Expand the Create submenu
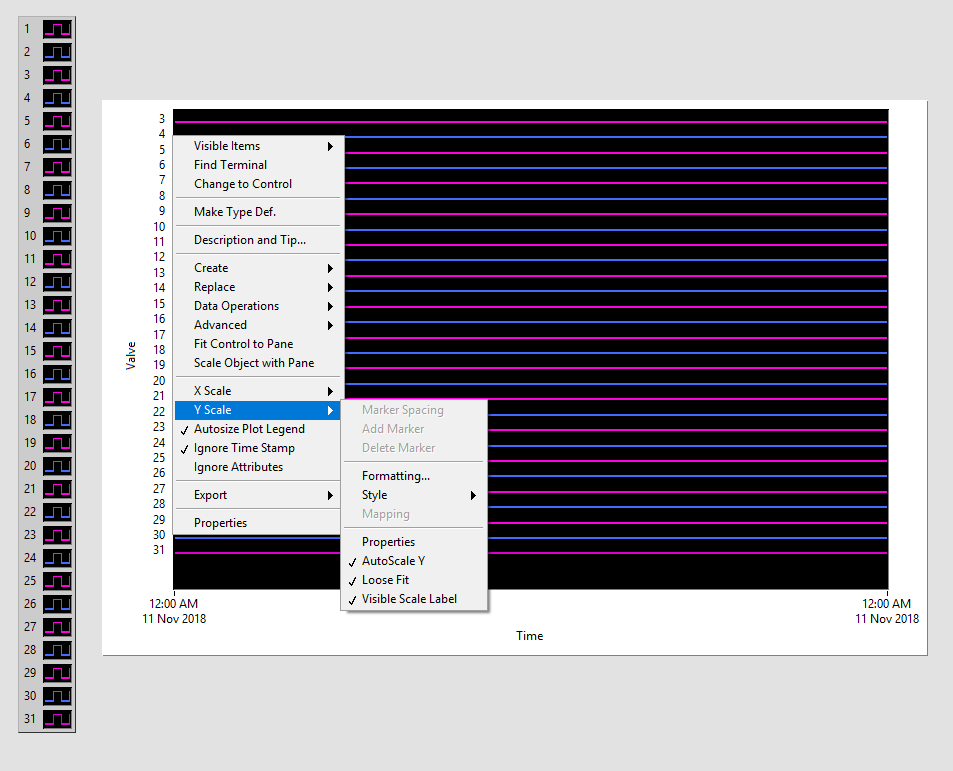This screenshot has width=953, height=771. click(x=257, y=268)
